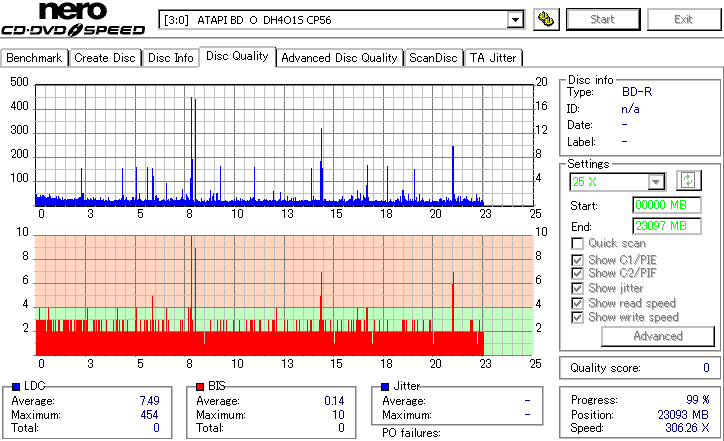Image resolution: width=724 pixels, height=441 pixels.
Task: Click the green refresh speed icon
Action: 688,181
